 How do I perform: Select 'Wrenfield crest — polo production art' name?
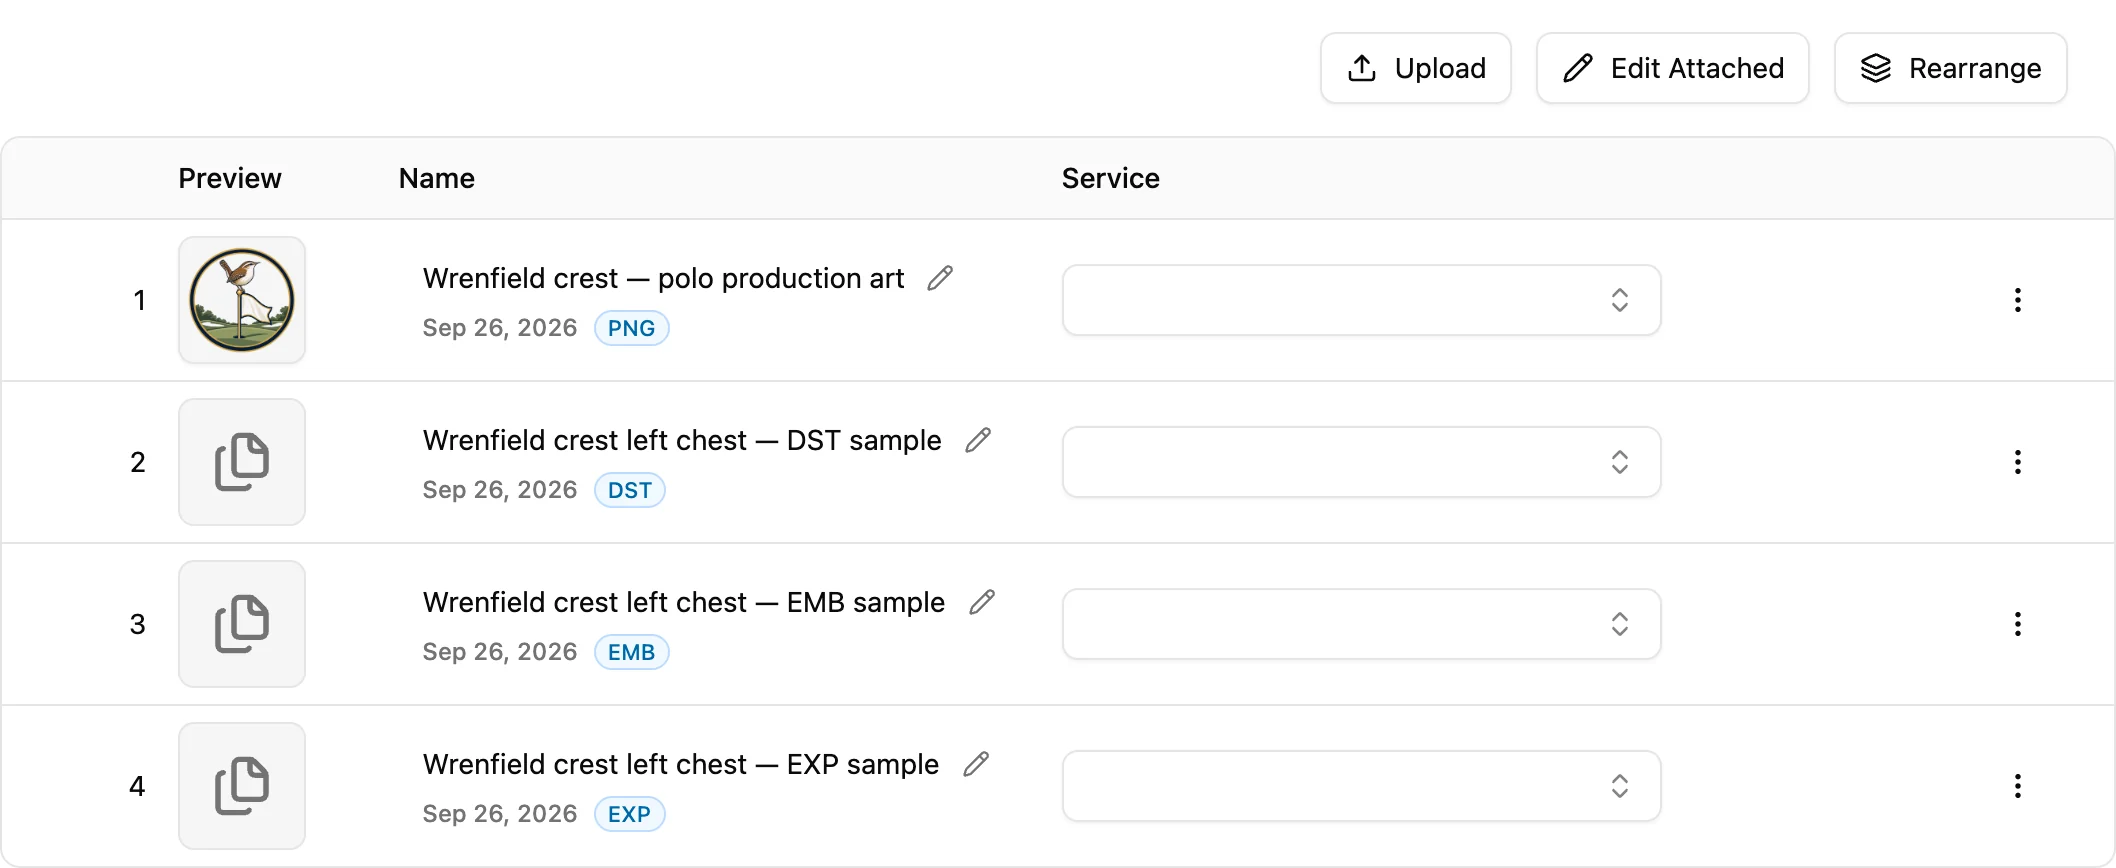tap(663, 278)
